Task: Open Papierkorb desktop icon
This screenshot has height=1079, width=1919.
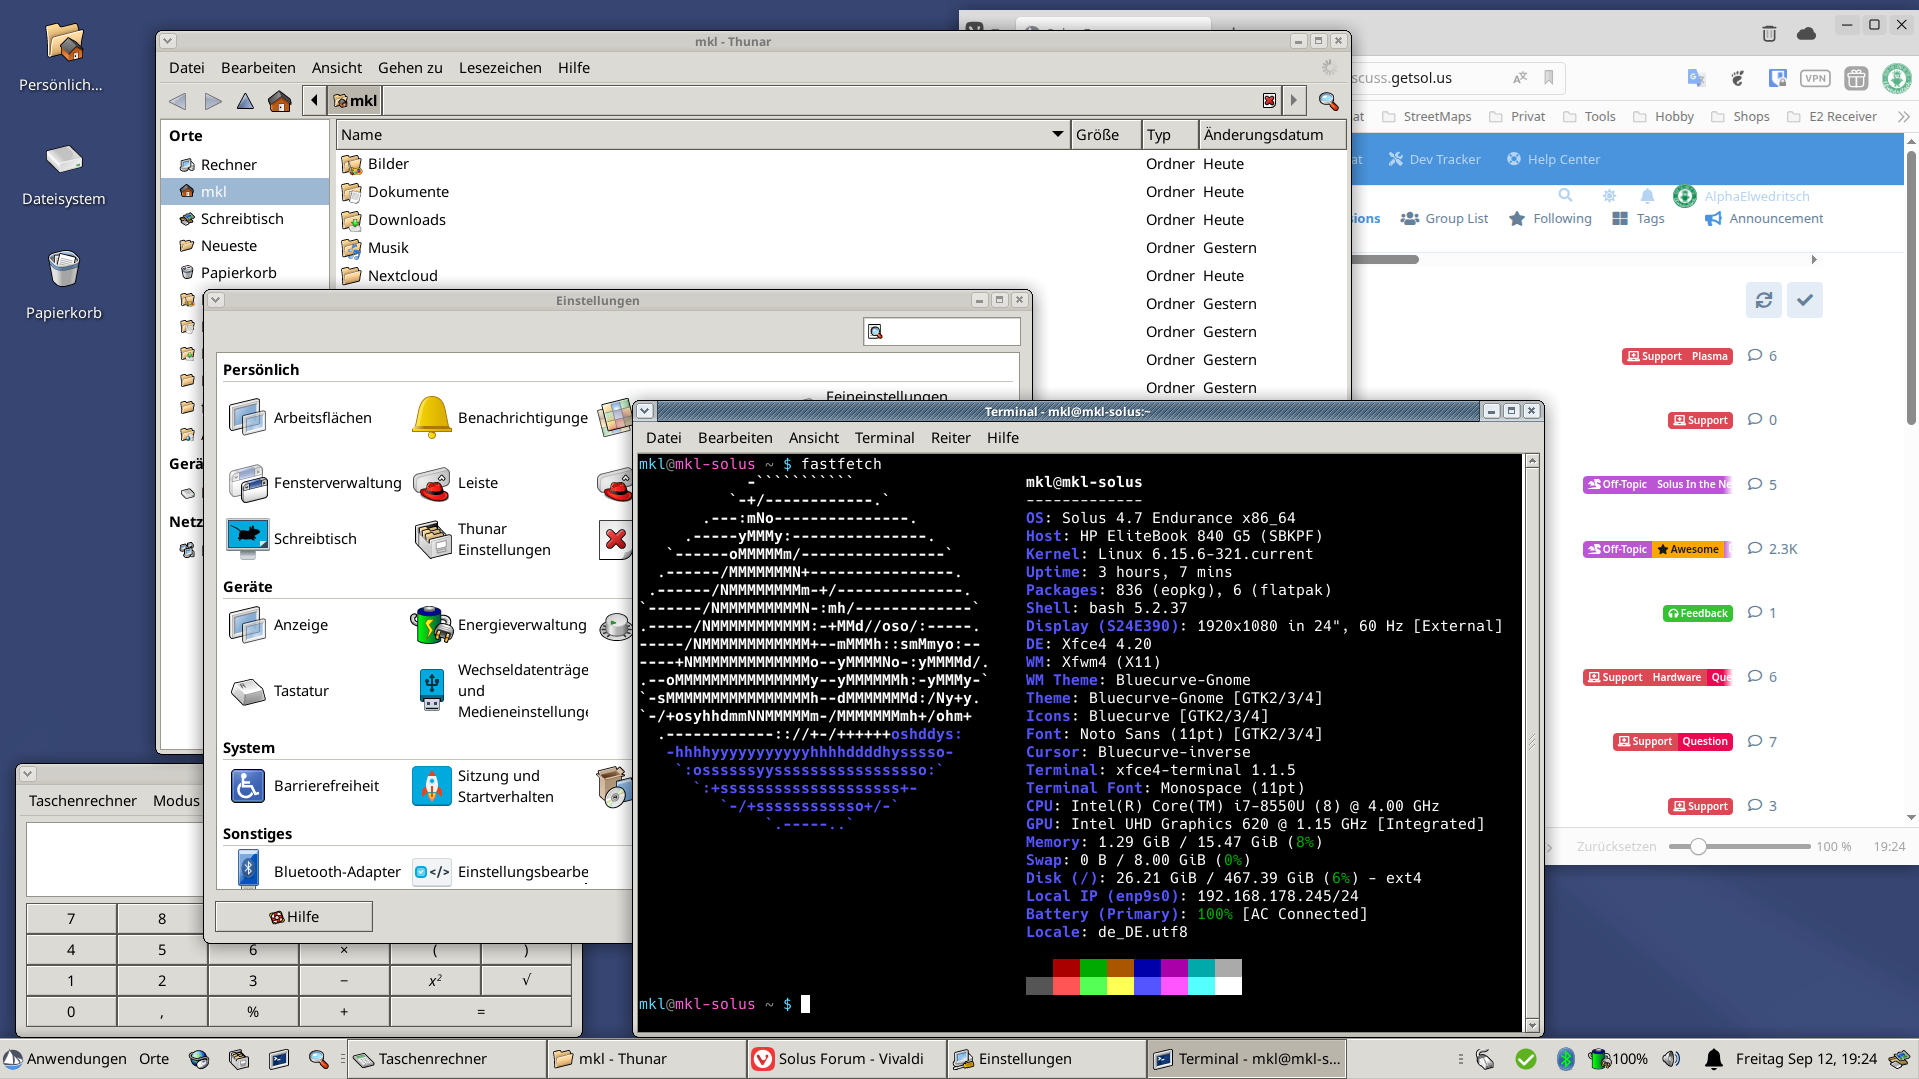Action: 64,284
